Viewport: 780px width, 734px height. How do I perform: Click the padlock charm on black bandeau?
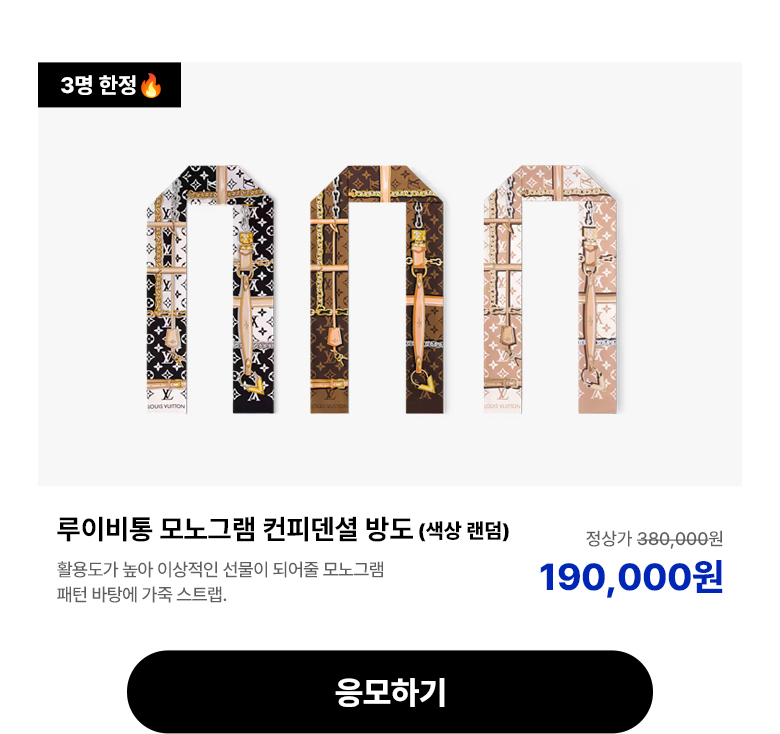click(172, 337)
